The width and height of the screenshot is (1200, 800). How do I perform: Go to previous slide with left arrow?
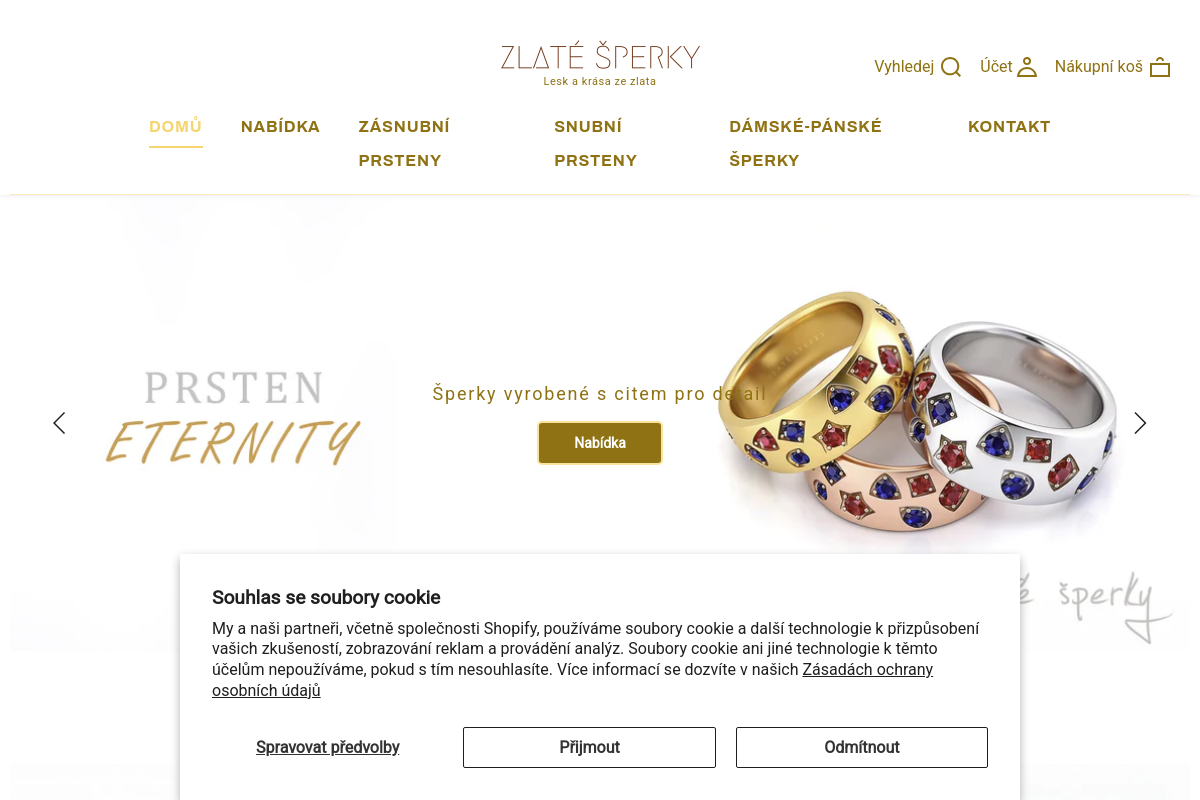pyautogui.click(x=58, y=423)
